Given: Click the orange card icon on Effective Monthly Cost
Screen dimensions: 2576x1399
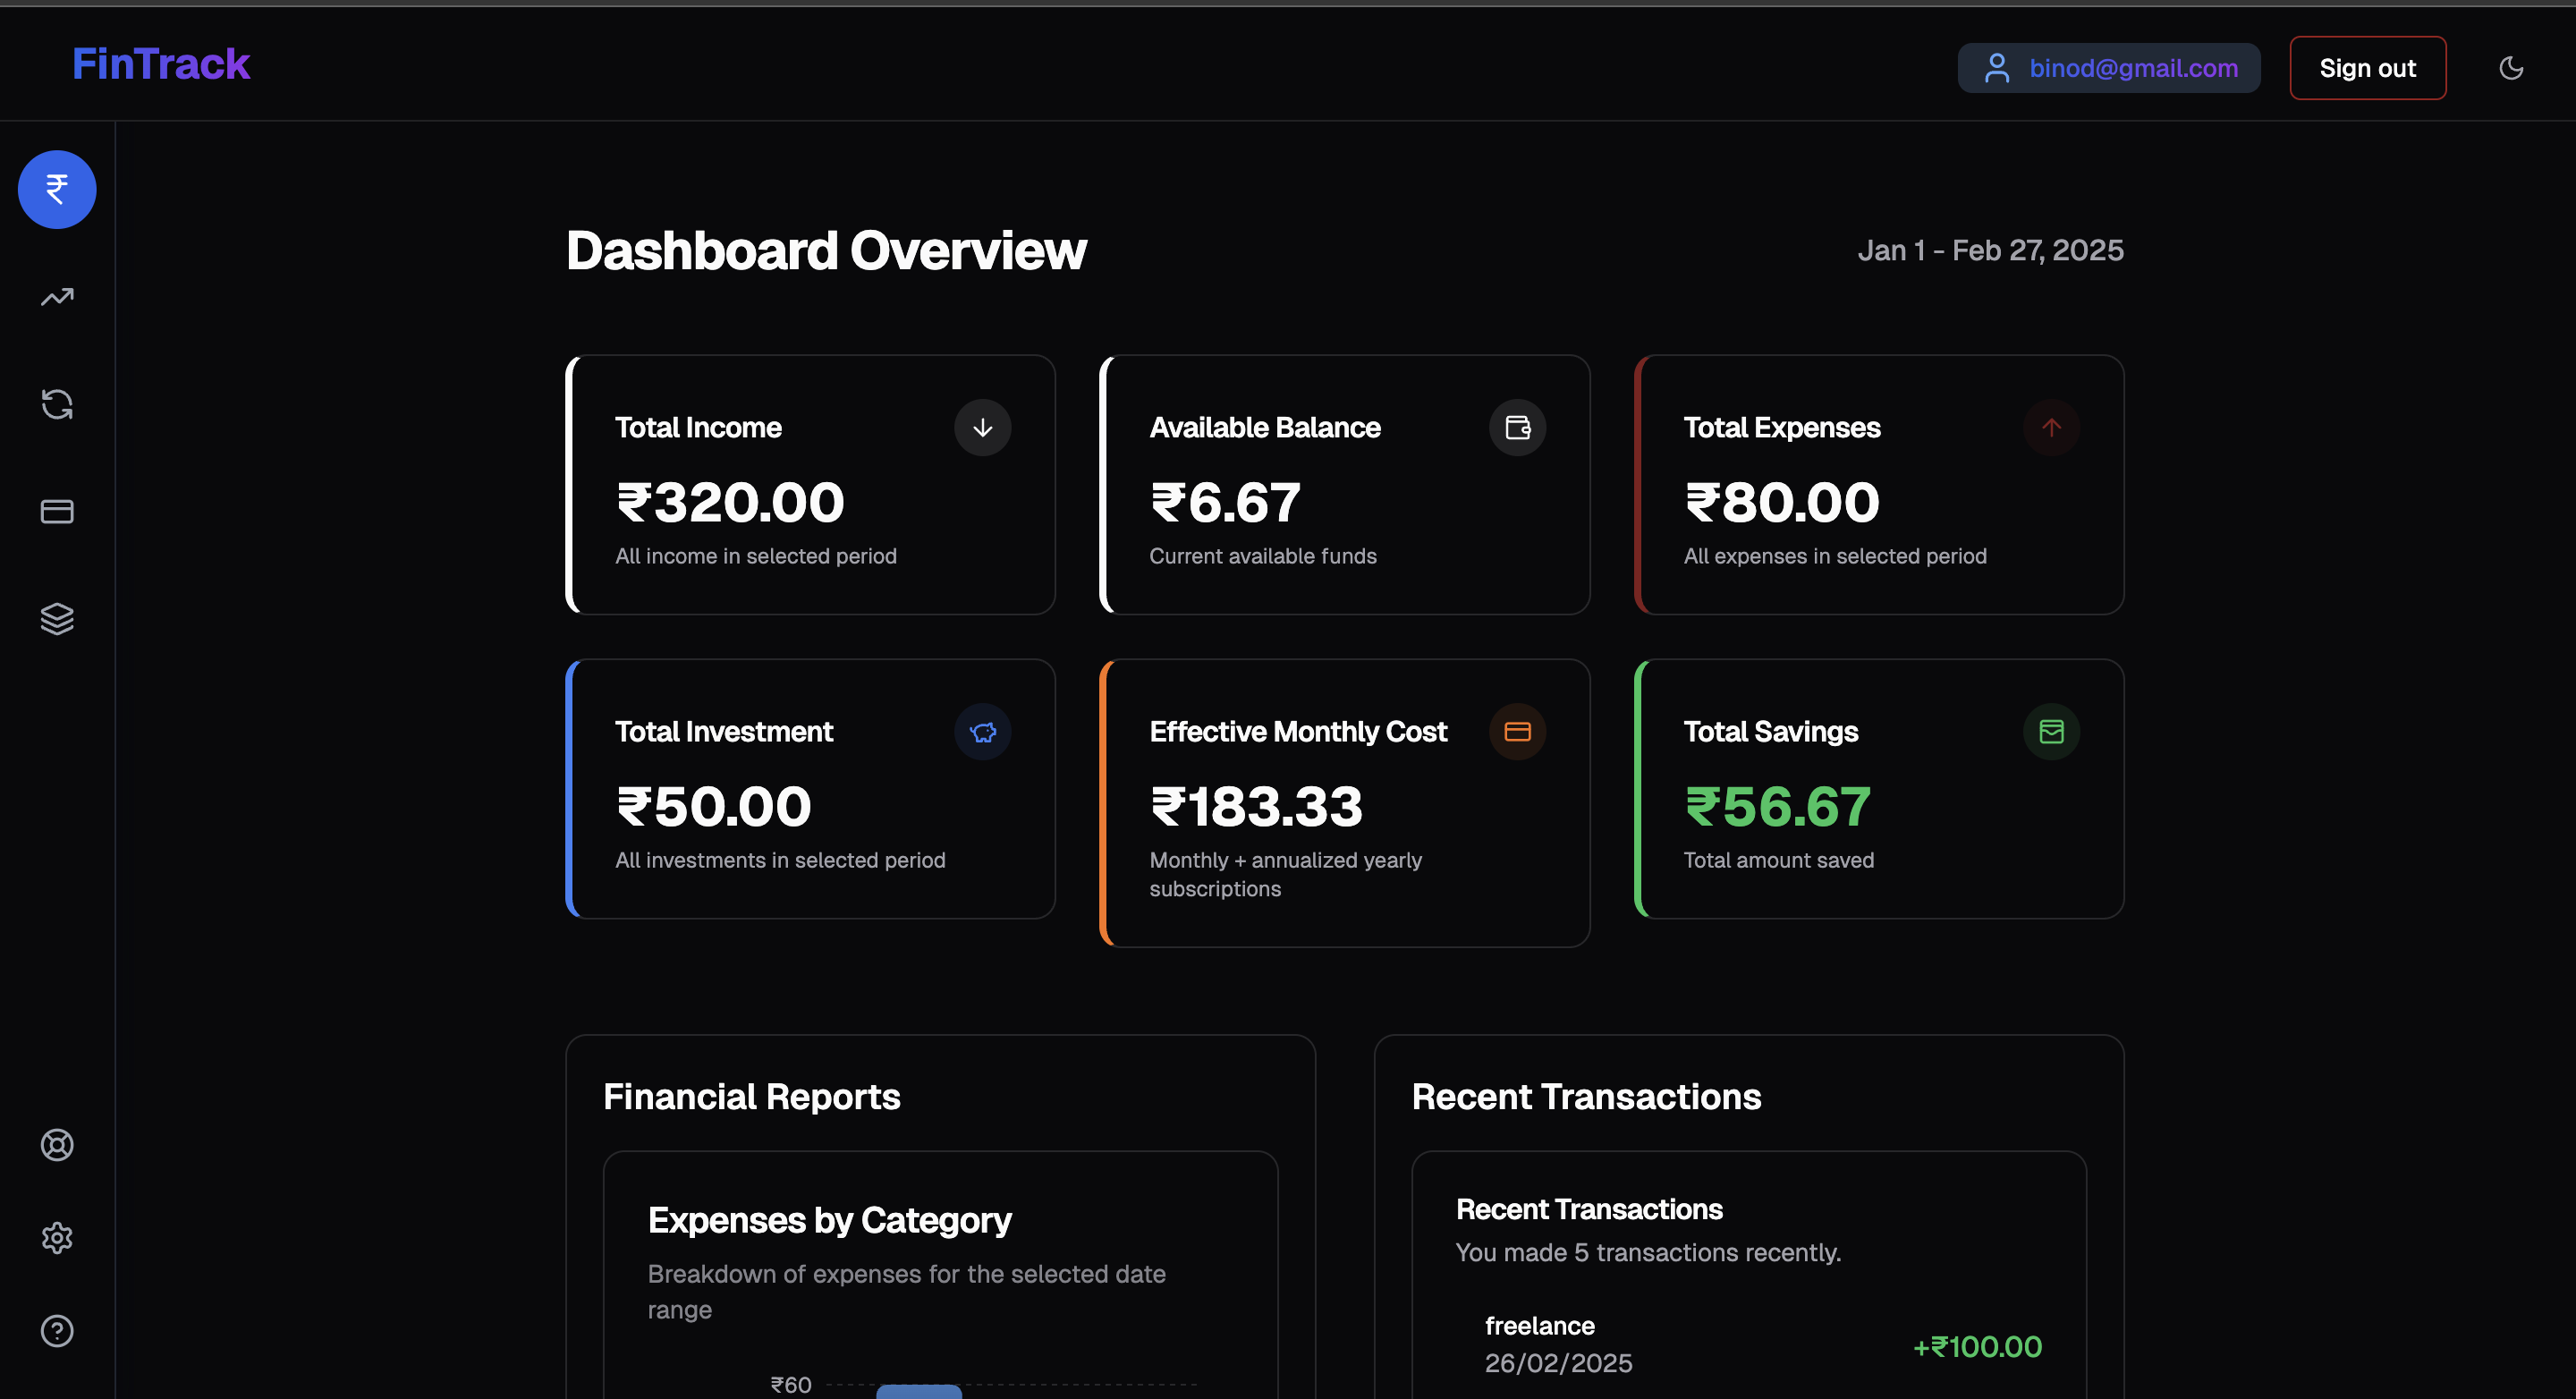Looking at the screenshot, I should point(1517,732).
